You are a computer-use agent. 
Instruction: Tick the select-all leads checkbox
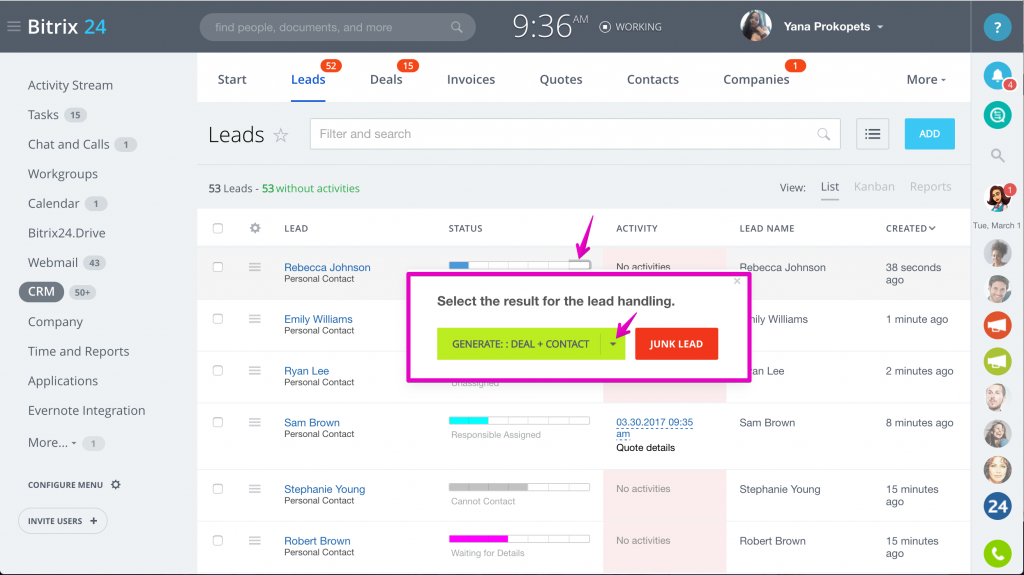coord(217,228)
